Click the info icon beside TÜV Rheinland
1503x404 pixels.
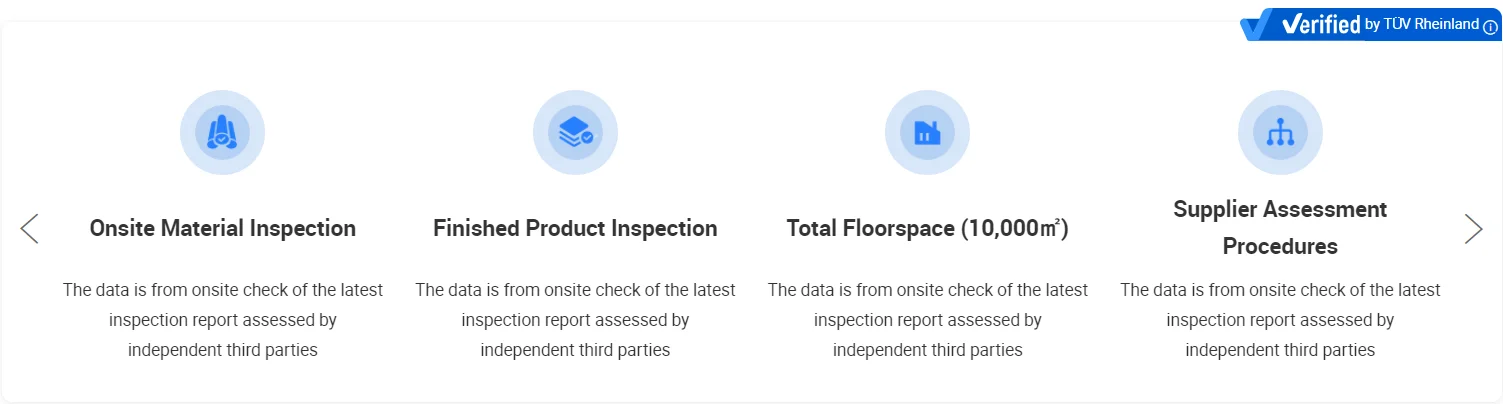[x=1490, y=27]
